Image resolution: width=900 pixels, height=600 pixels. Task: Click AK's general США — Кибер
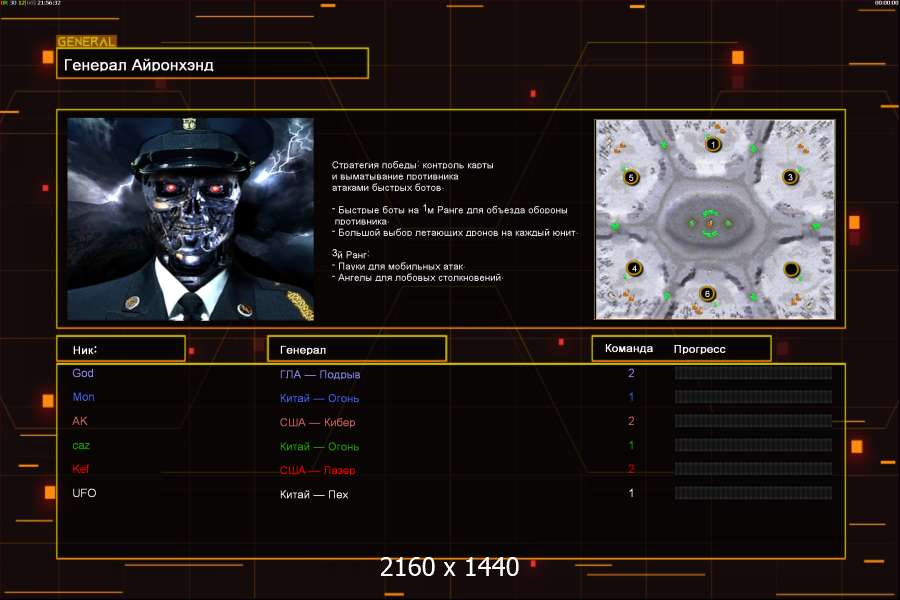tap(317, 422)
